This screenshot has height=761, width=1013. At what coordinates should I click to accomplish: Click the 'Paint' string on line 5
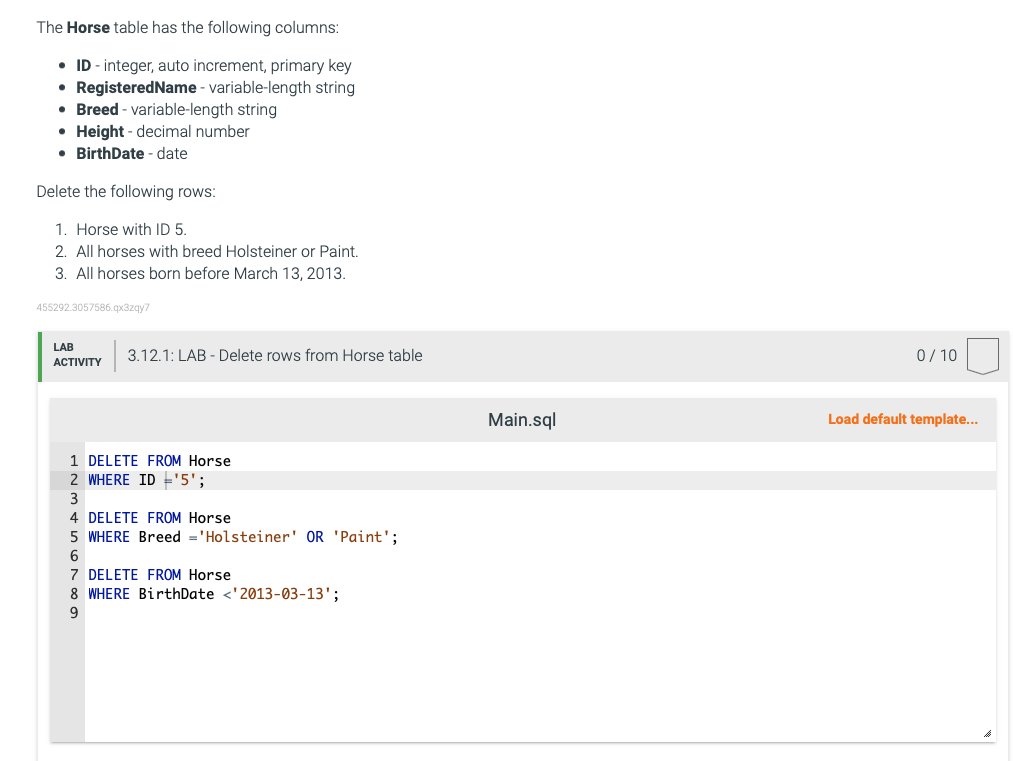coord(361,537)
